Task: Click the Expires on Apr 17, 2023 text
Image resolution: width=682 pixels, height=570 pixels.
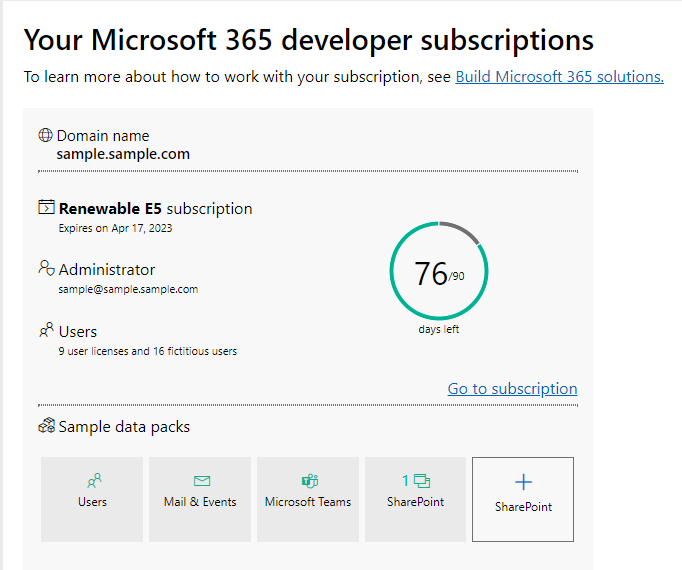Action: point(115,228)
